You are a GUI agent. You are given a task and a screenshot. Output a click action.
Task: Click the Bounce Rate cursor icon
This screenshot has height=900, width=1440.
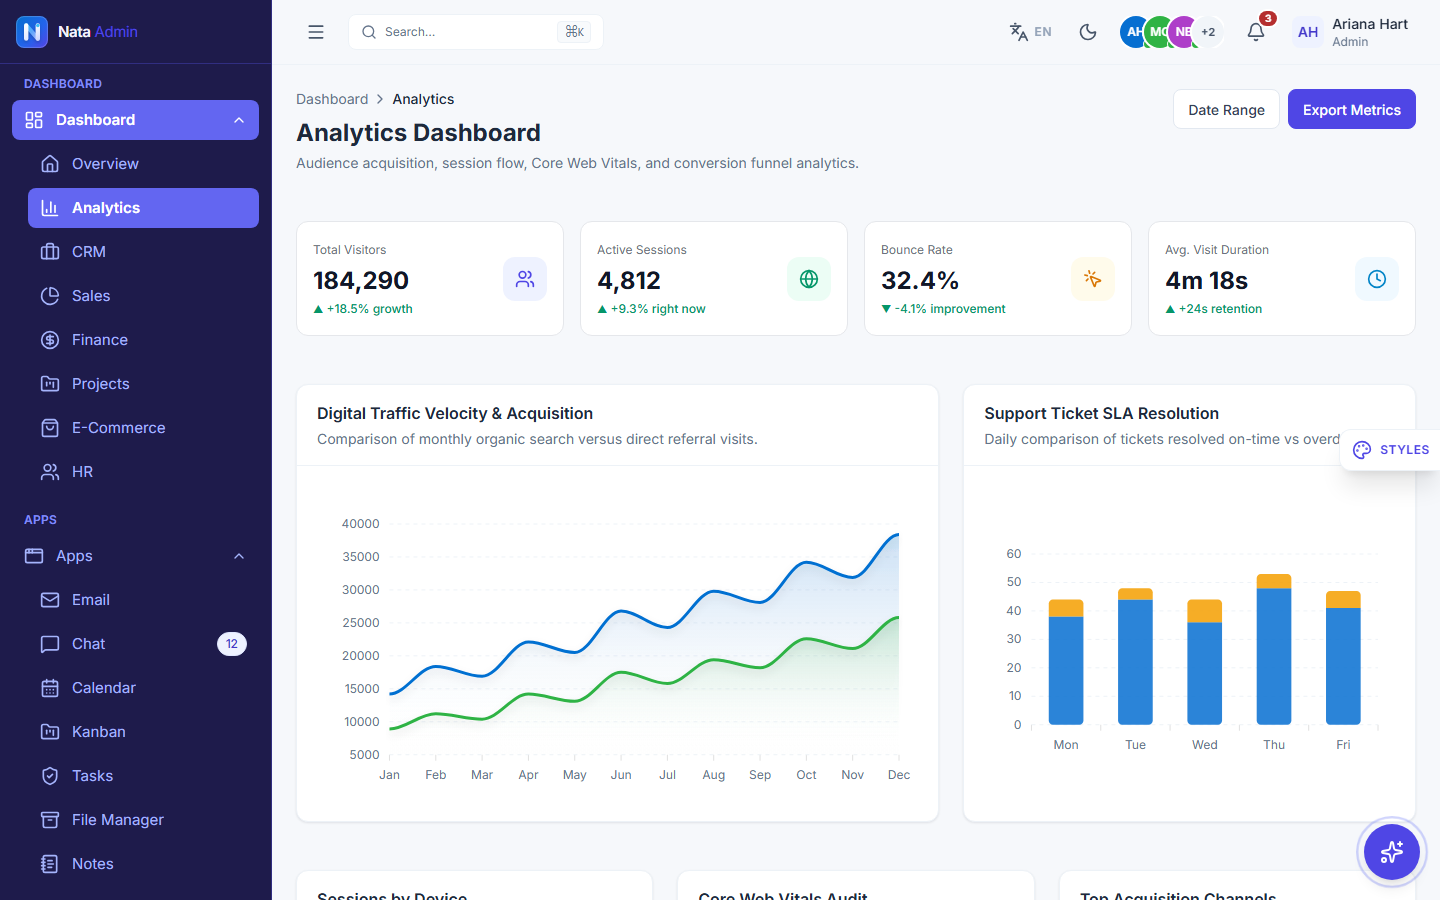coord(1093,279)
